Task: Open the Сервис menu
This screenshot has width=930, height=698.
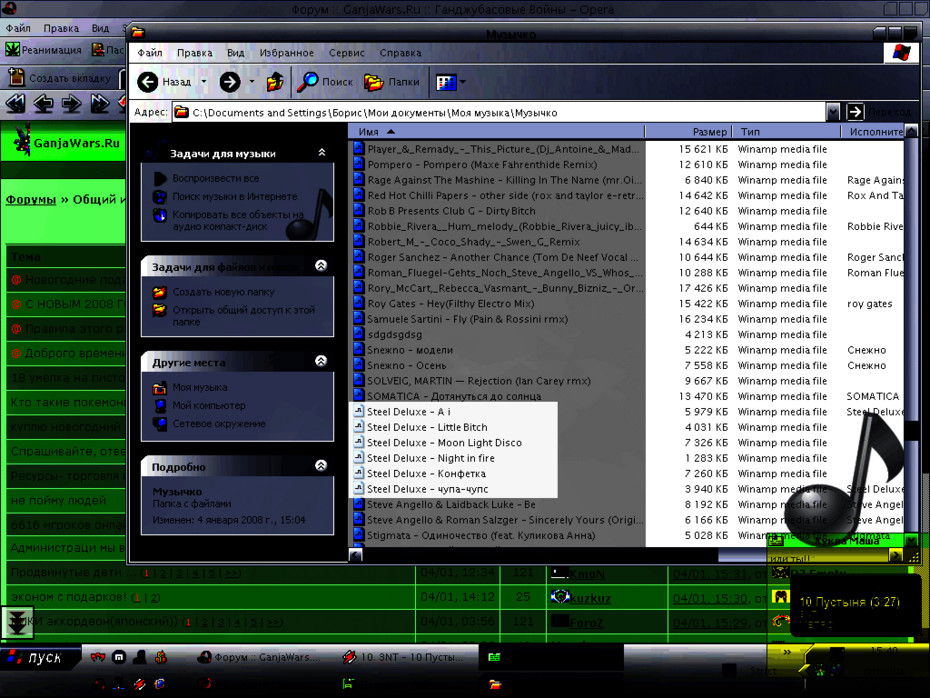Action: [x=346, y=53]
